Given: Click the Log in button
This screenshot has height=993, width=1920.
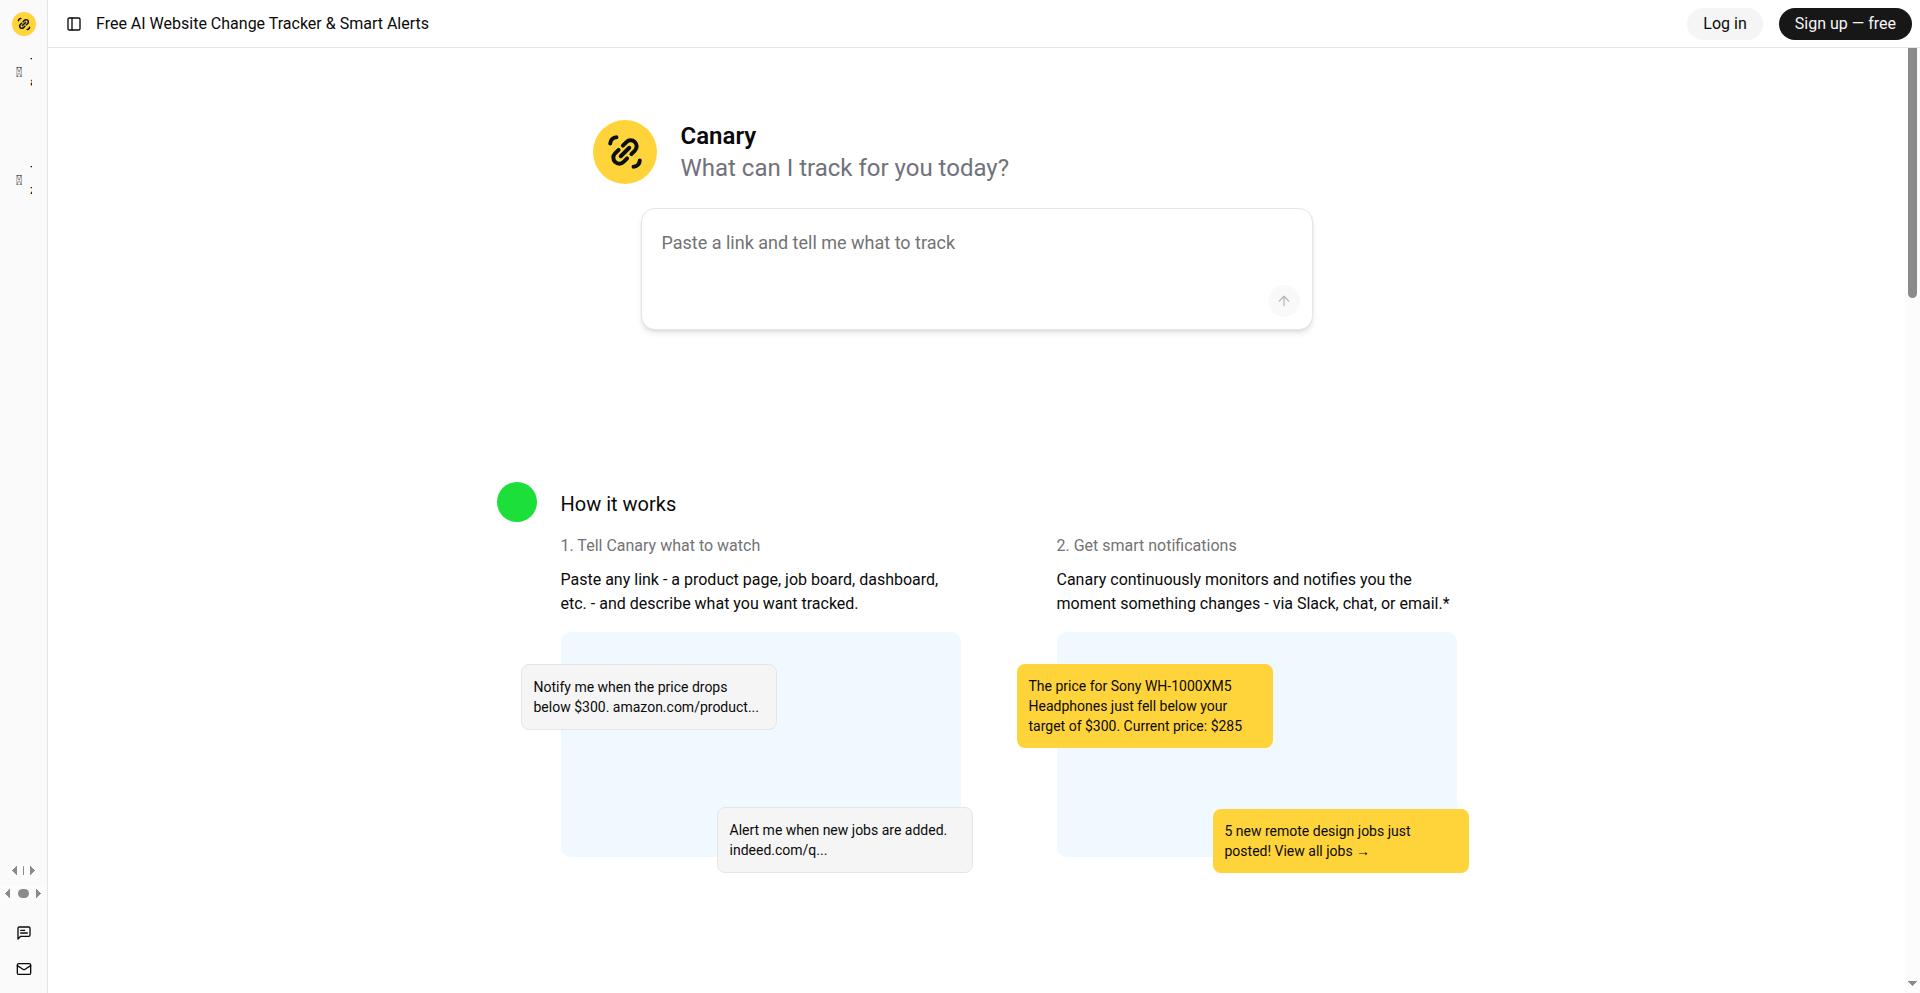Looking at the screenshot, I should coord(1724,24).
